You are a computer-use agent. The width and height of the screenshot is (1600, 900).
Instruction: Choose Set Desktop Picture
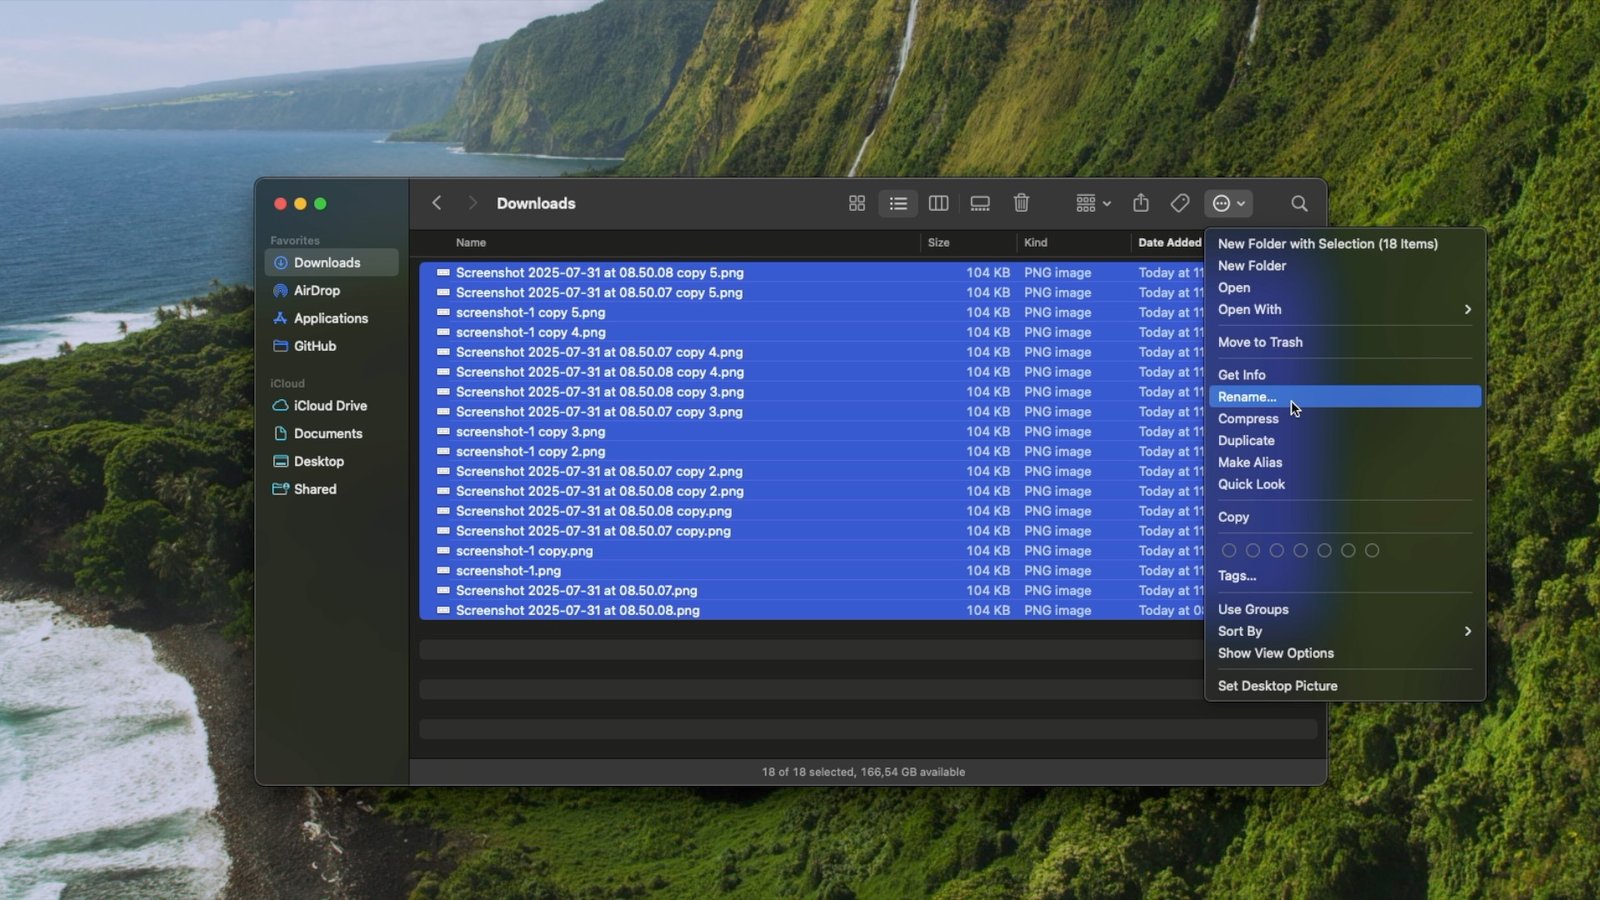coord(1344,686)
